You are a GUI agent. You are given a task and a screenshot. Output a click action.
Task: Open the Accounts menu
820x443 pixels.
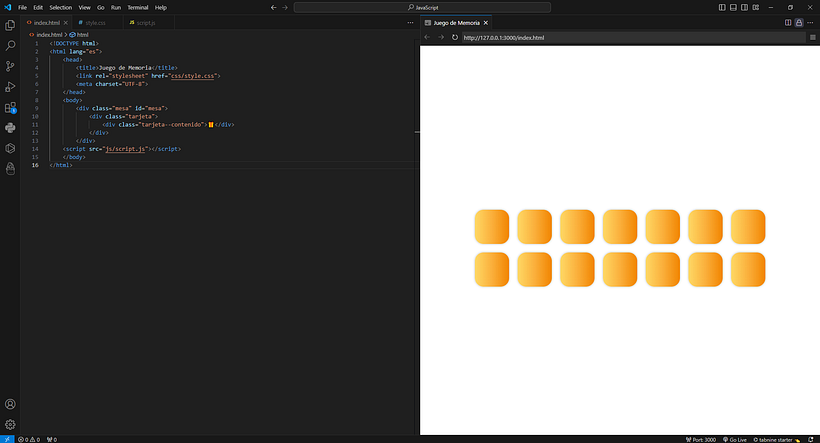point(10,404)
